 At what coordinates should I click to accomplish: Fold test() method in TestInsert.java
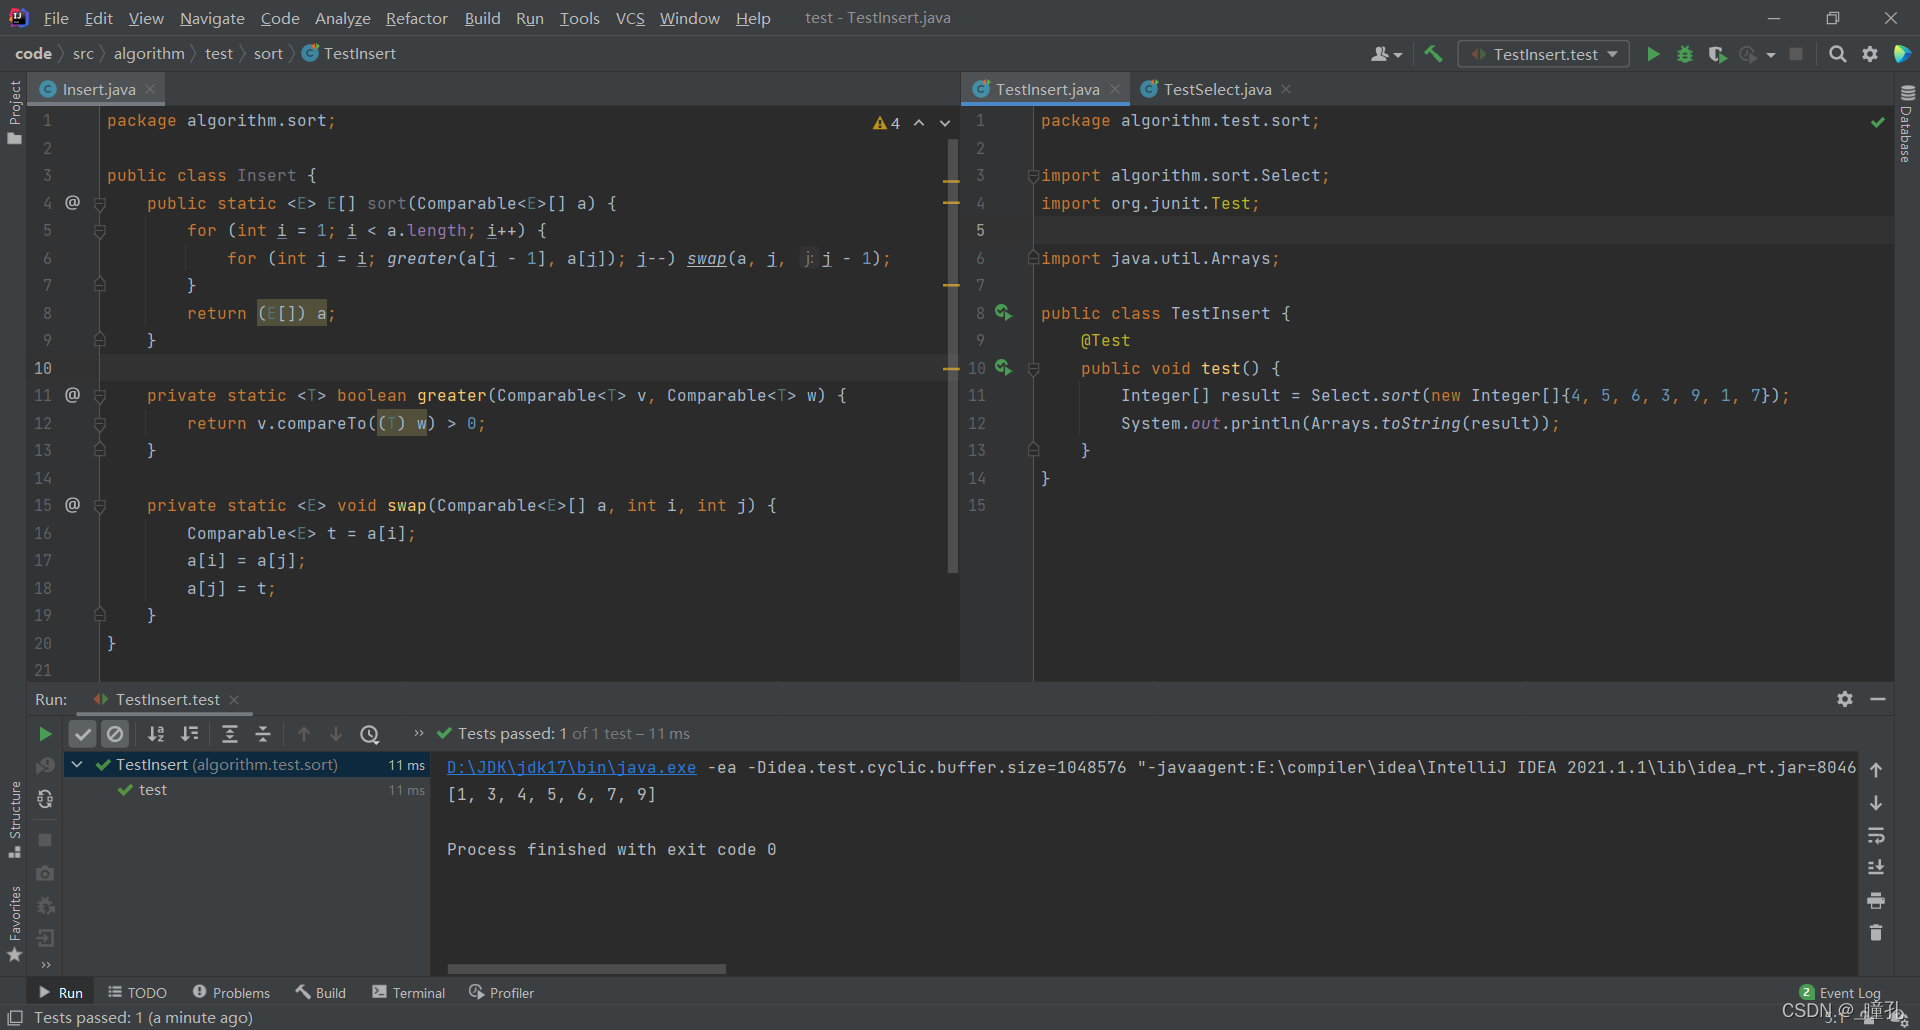[1033, 369]
